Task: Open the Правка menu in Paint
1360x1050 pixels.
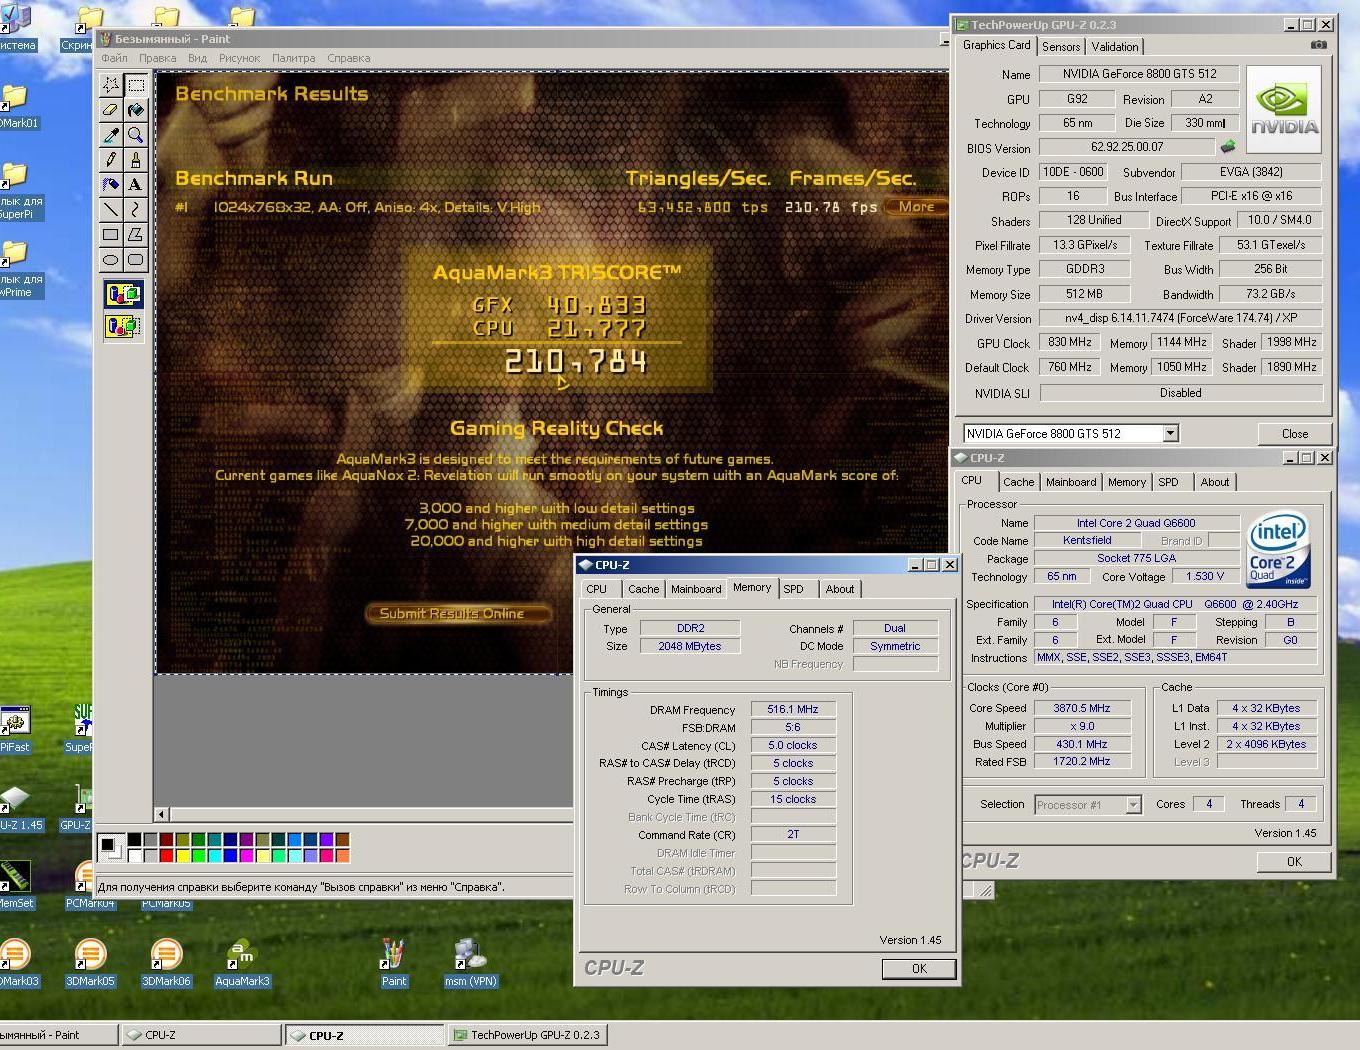Action: [x=157, y=58]
